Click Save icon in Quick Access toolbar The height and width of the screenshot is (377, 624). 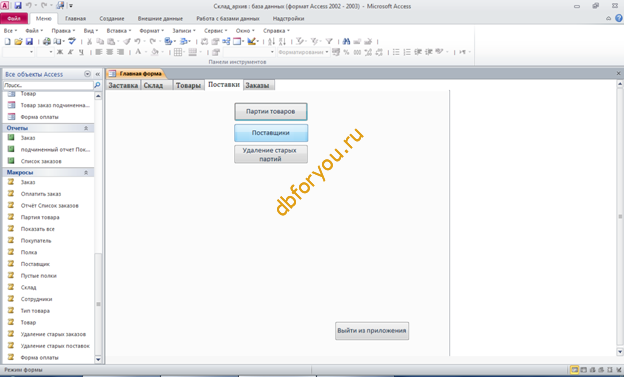click(18, 6)
